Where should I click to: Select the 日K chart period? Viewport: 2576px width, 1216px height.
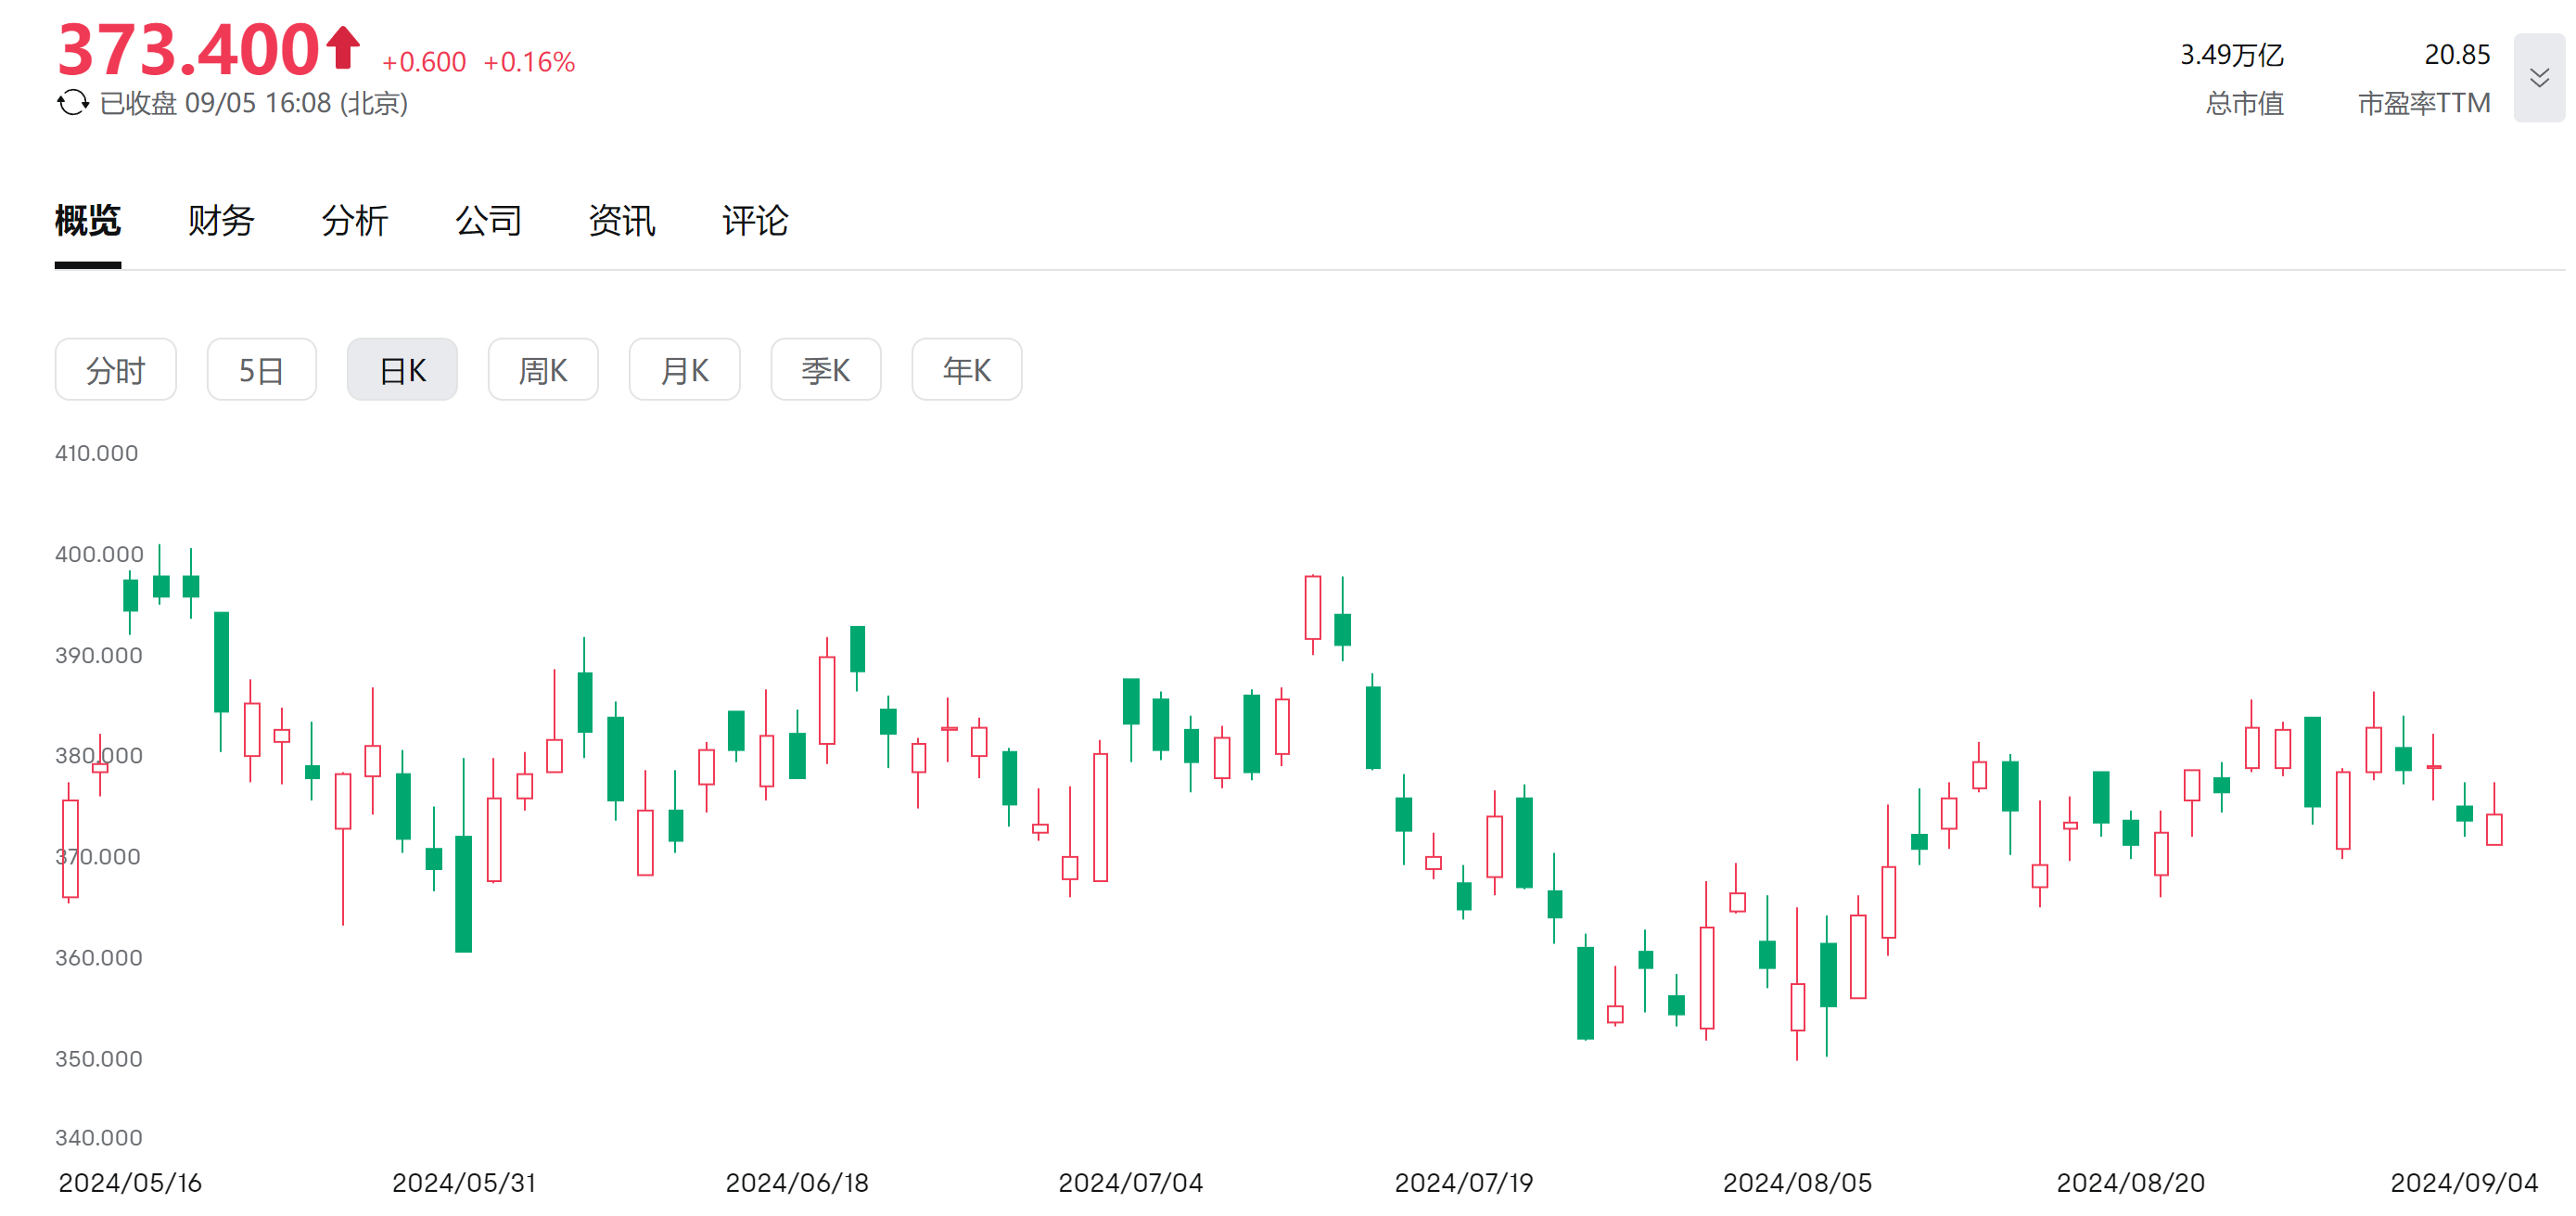402,370
